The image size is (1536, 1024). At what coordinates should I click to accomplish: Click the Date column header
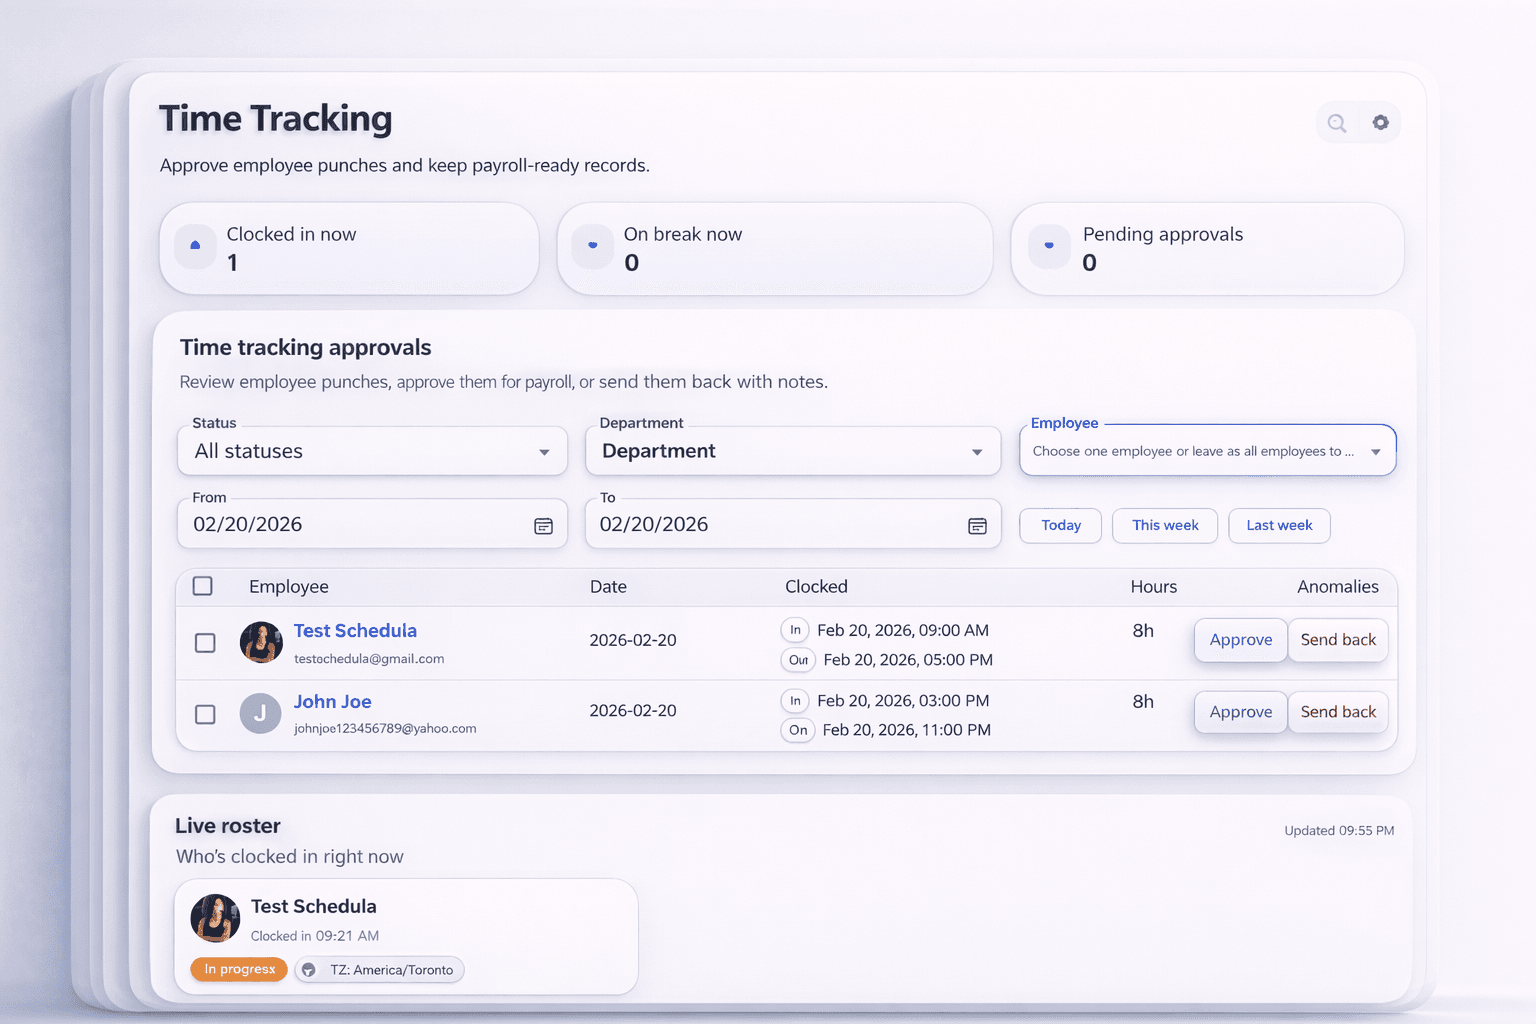[x=608, y=587]
